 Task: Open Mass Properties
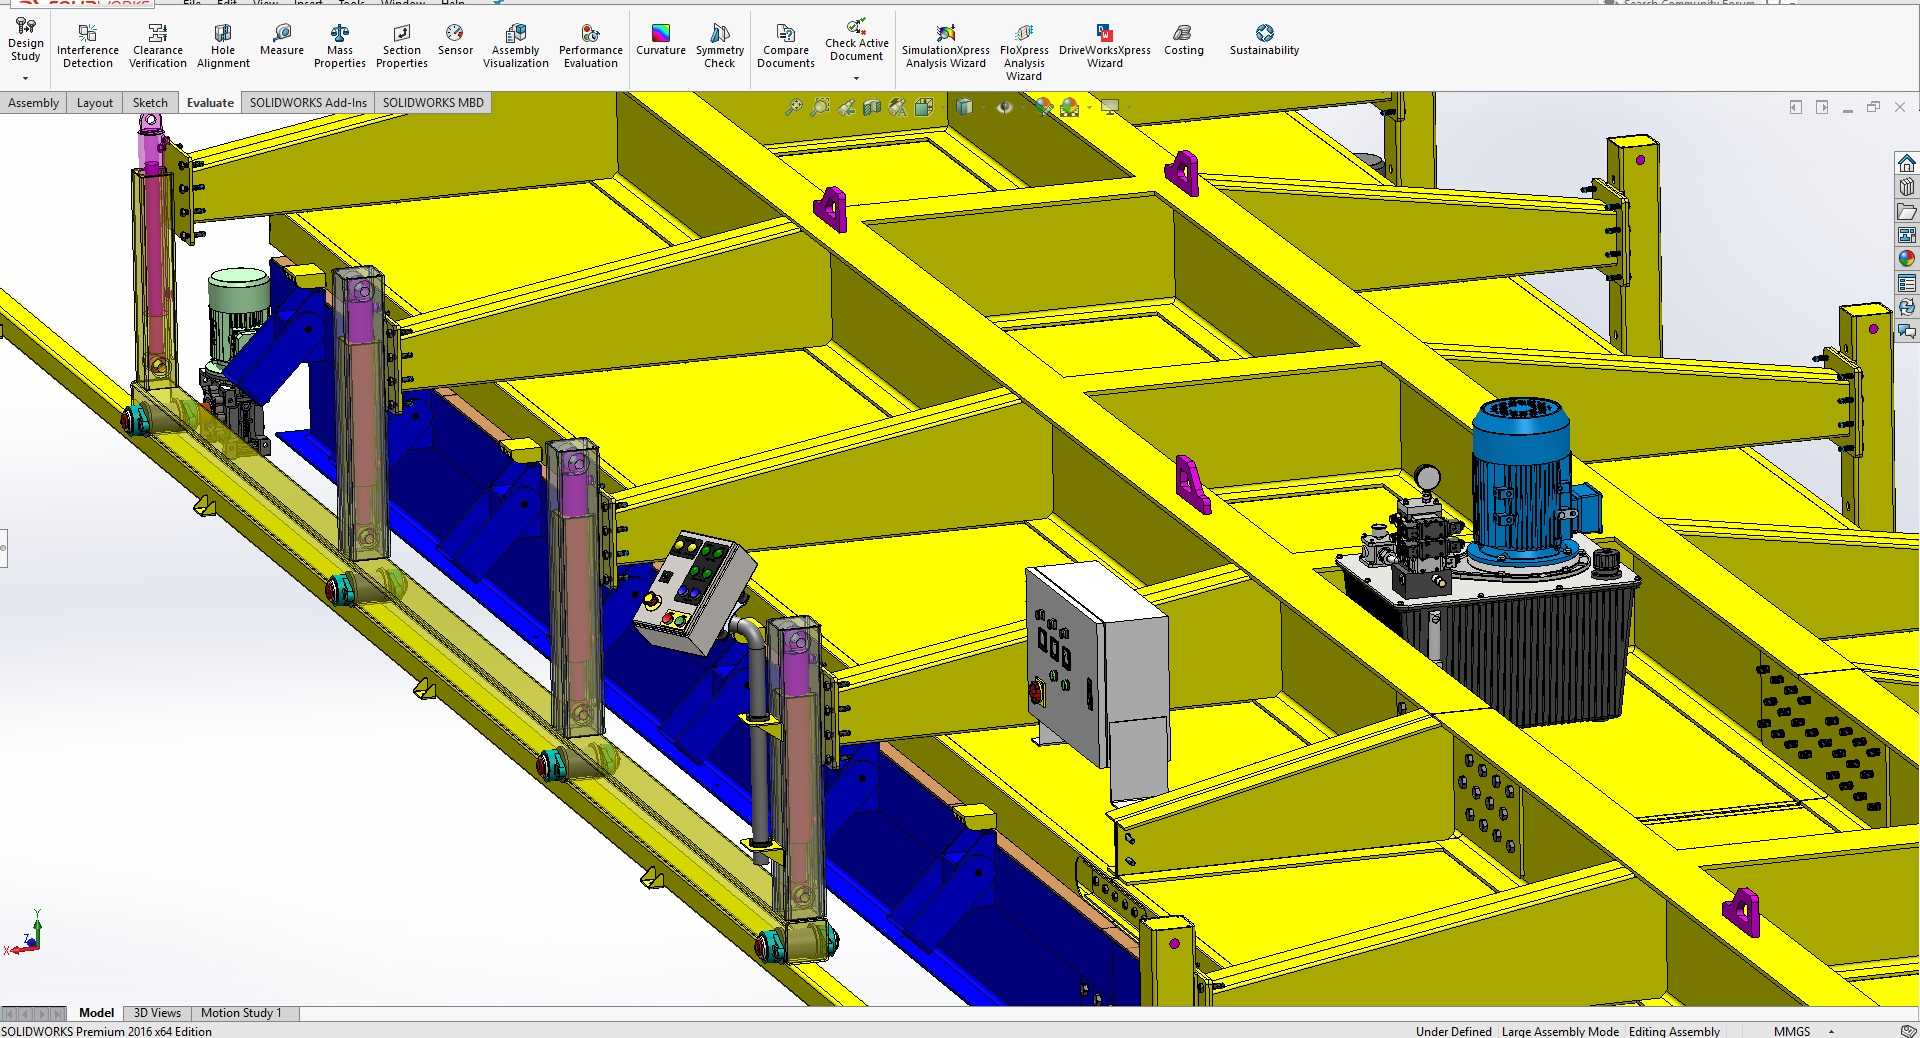(x=339, y=47)
